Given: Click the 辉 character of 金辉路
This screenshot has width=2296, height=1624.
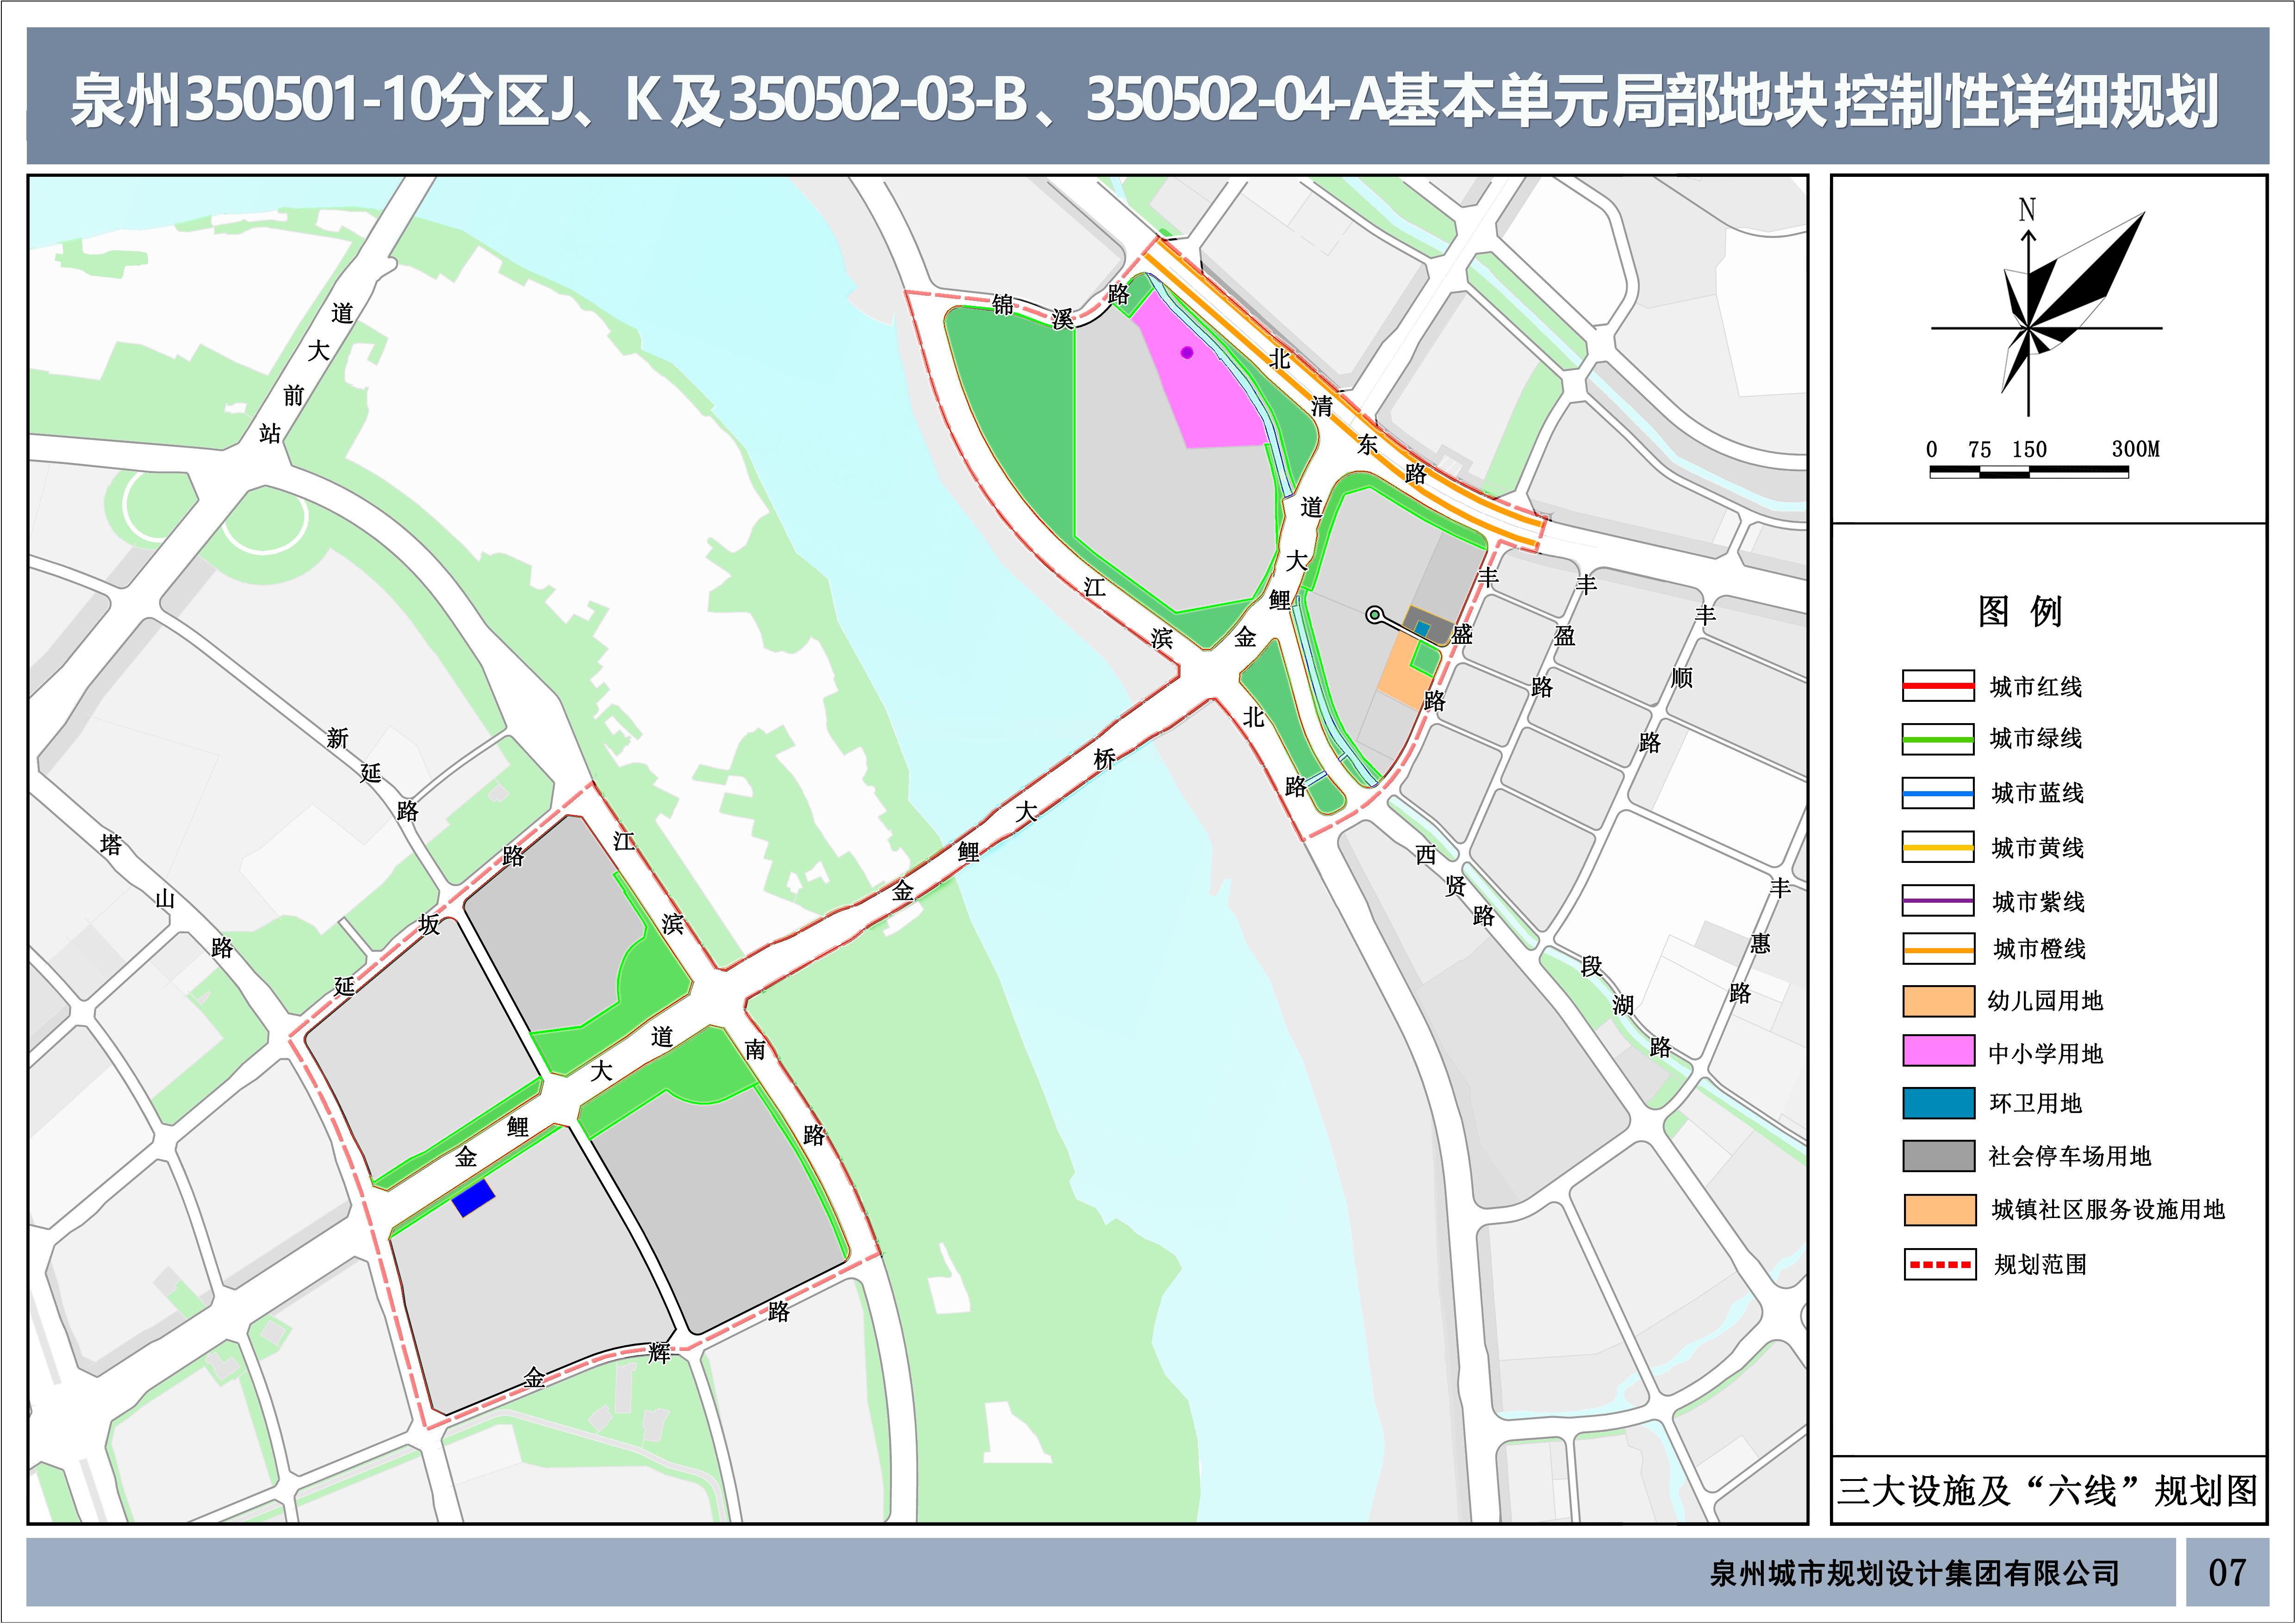Looking at the screenshot, I should click(x=659, y=1353).
